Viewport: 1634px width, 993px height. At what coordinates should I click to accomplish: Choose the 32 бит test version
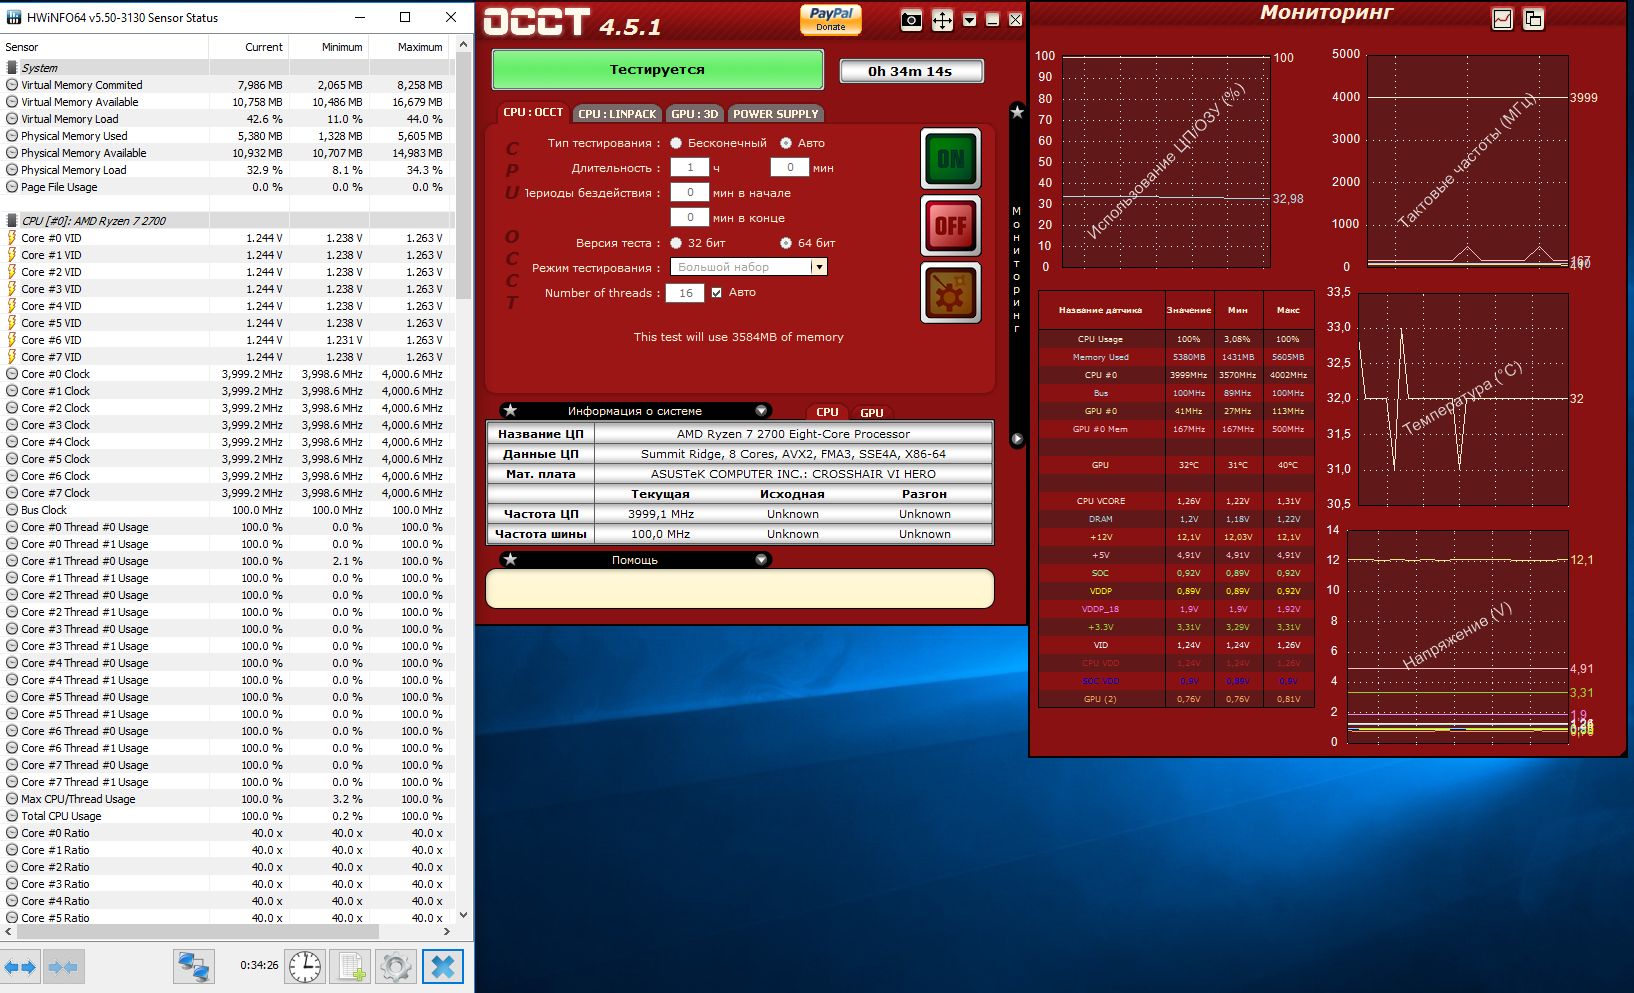coord(676,243)
